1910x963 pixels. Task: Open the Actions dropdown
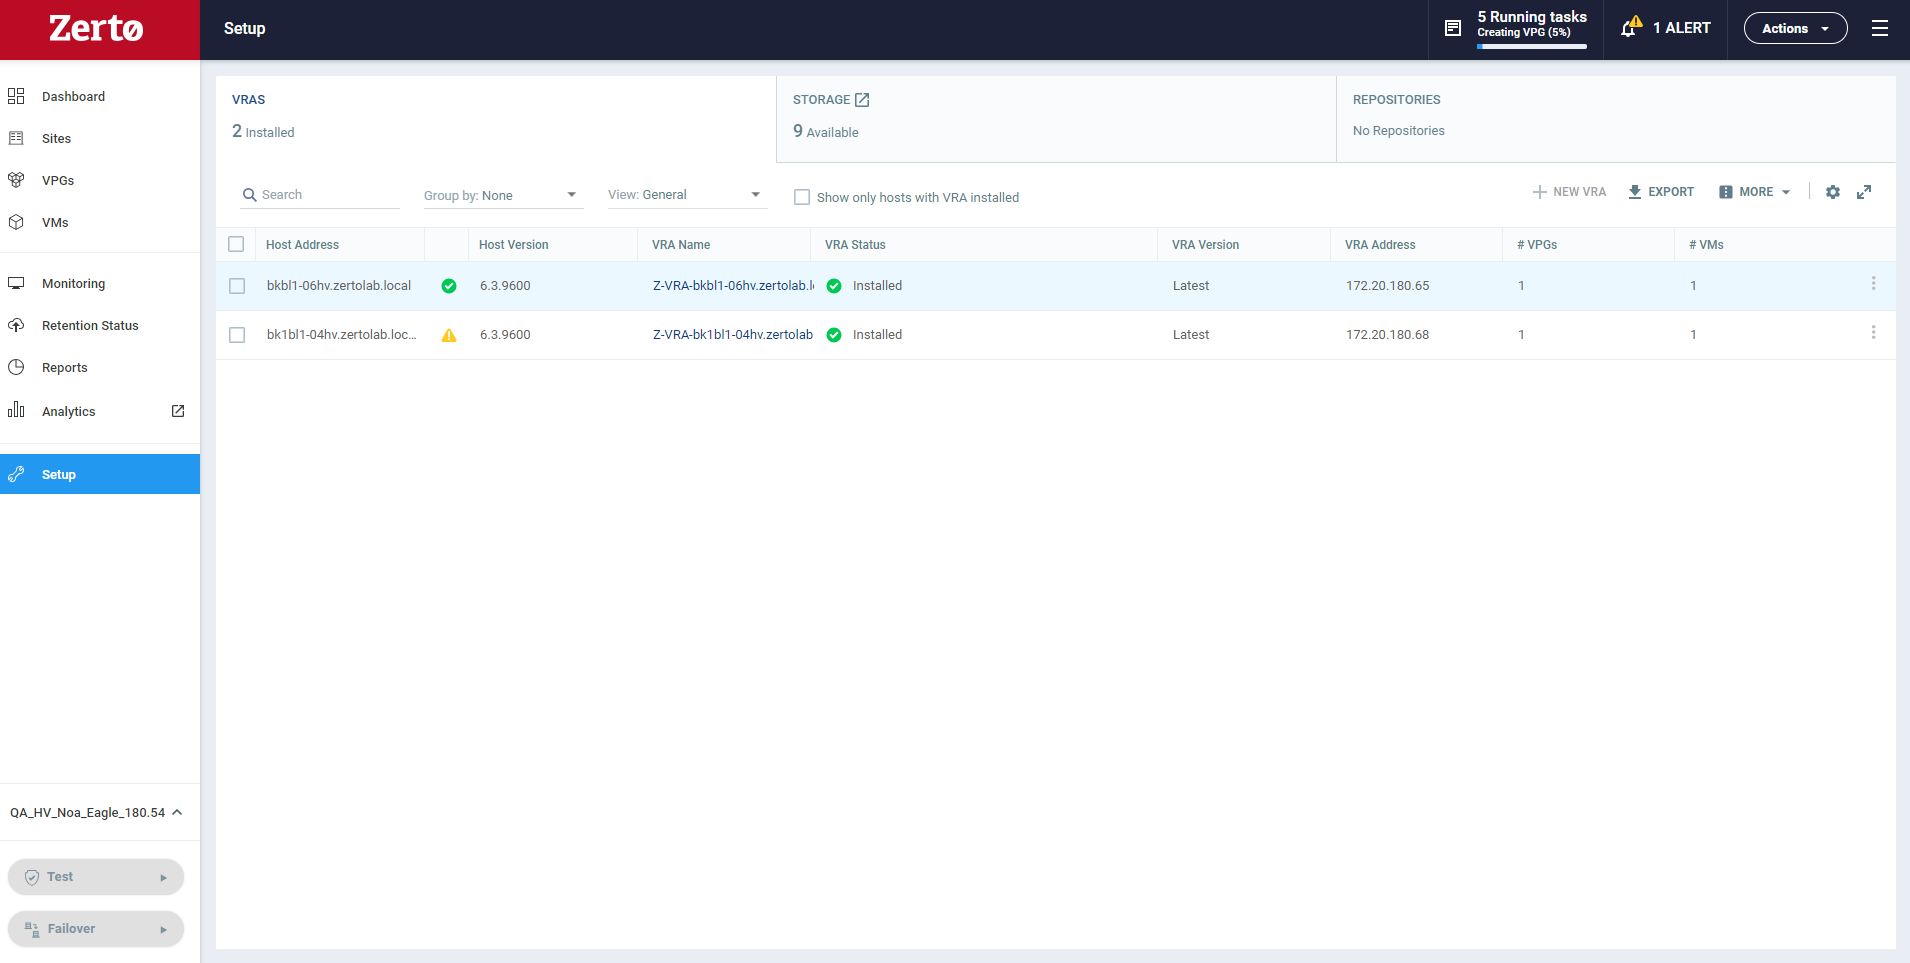click(1795, 28)
